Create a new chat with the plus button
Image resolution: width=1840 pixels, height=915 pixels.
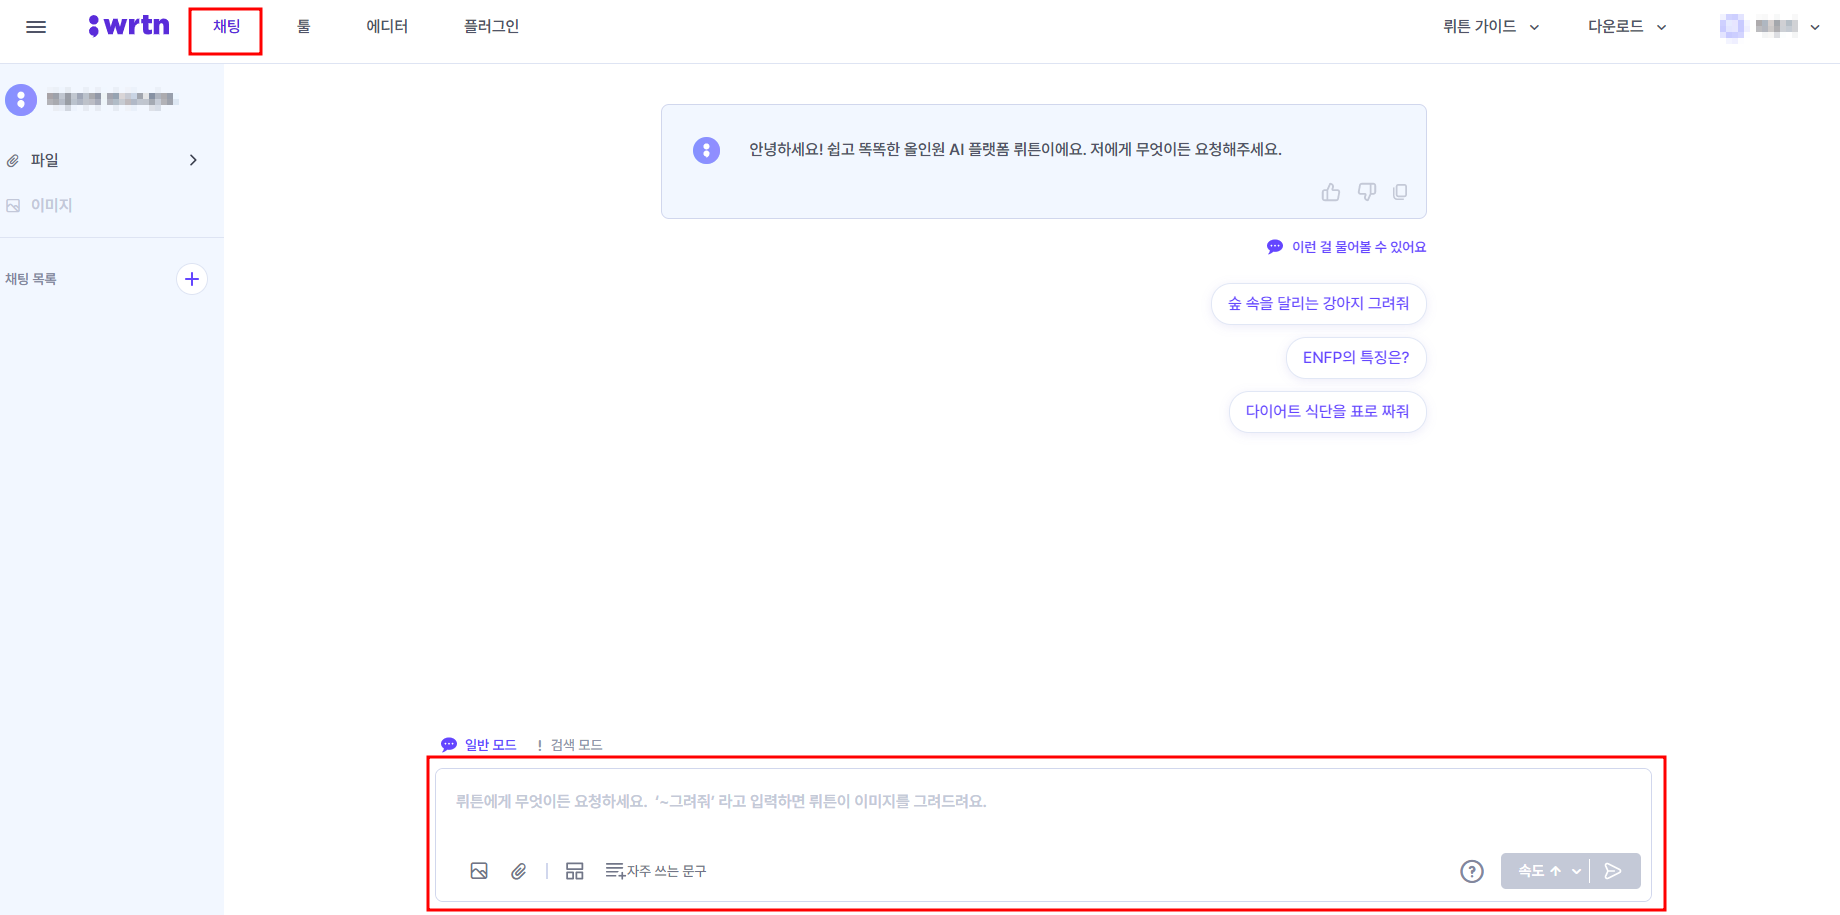[x=191, y=278]
